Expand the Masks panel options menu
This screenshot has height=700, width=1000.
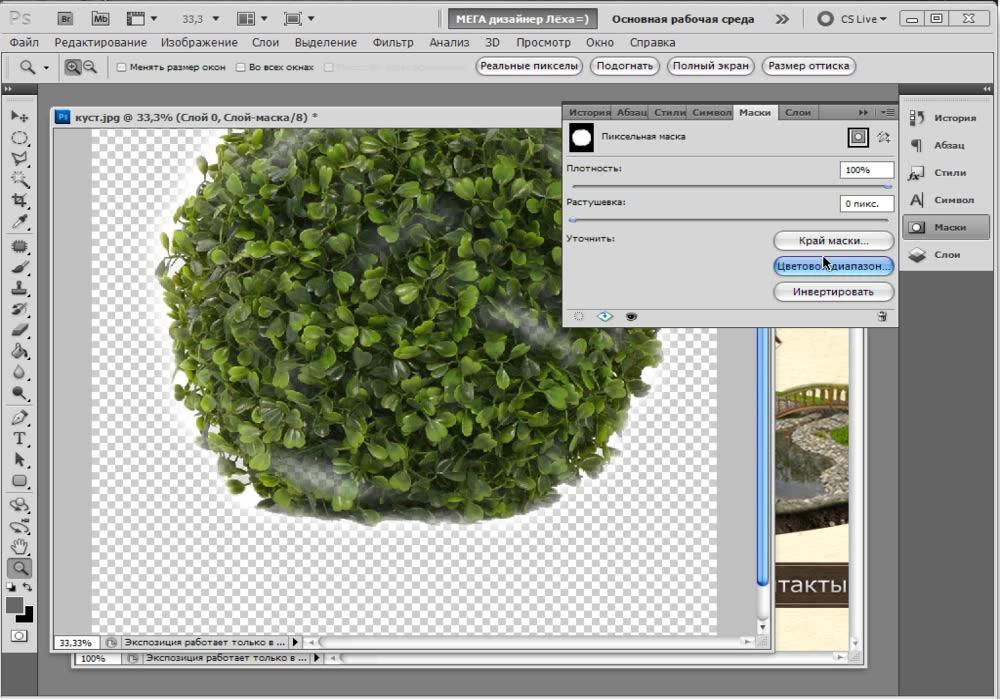tap(887, 112)
